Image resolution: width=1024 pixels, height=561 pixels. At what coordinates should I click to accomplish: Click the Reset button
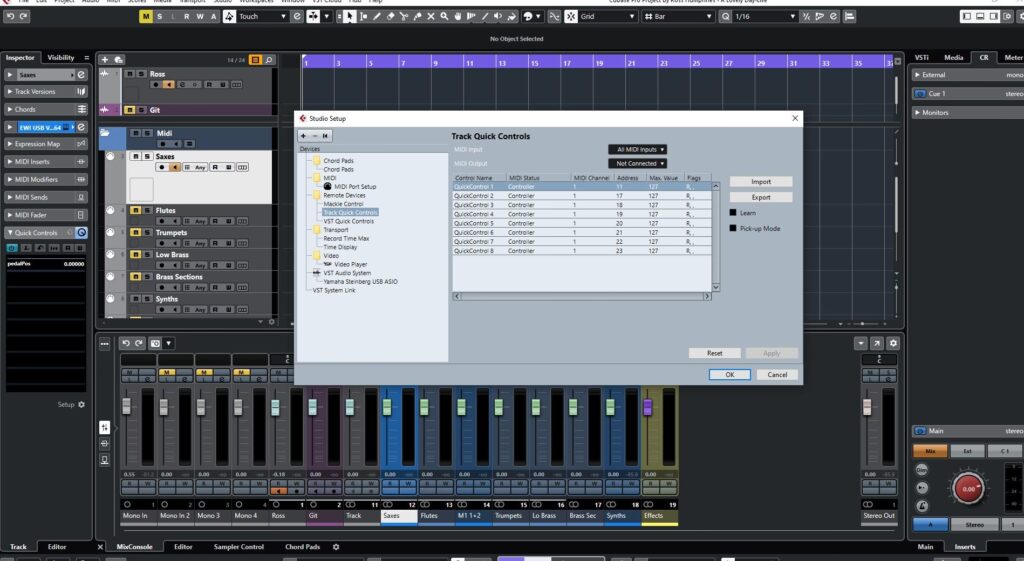tap(714, 353)
